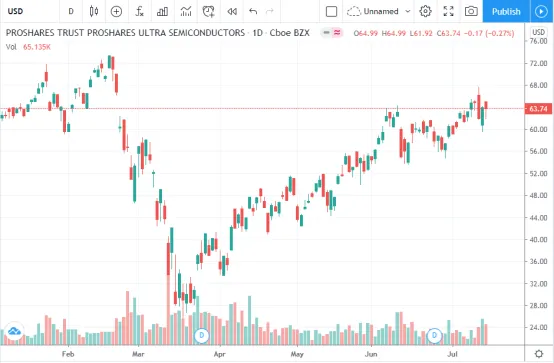Open the USD currency selector on the price axis
Viewport: 554px width, 363px height.
point(538,32)
